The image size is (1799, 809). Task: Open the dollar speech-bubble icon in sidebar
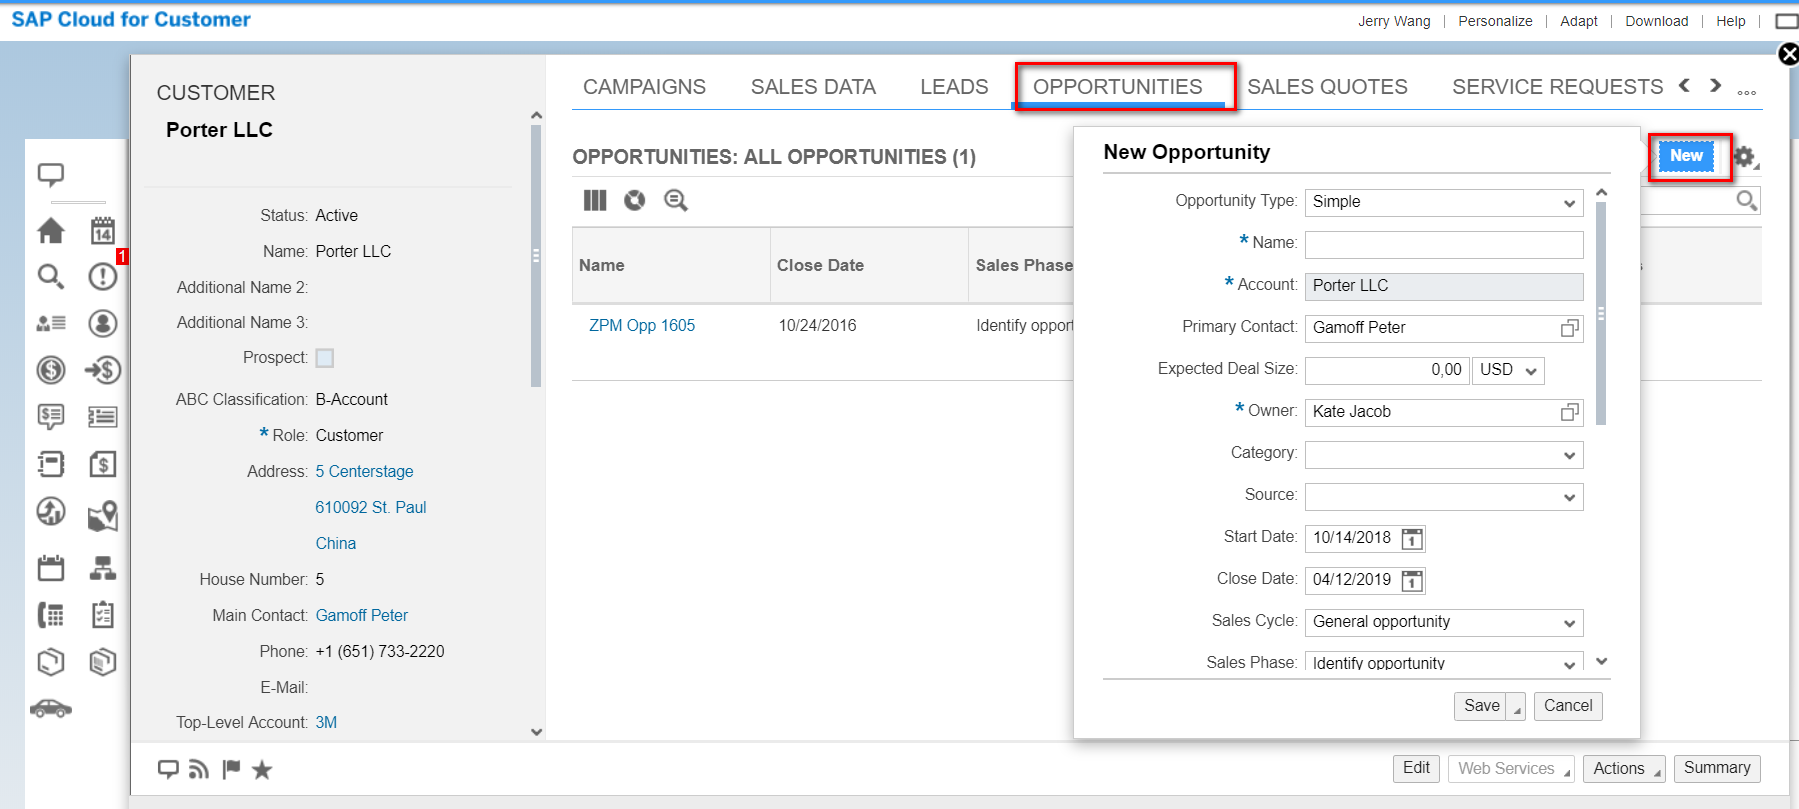coord(51,416)
